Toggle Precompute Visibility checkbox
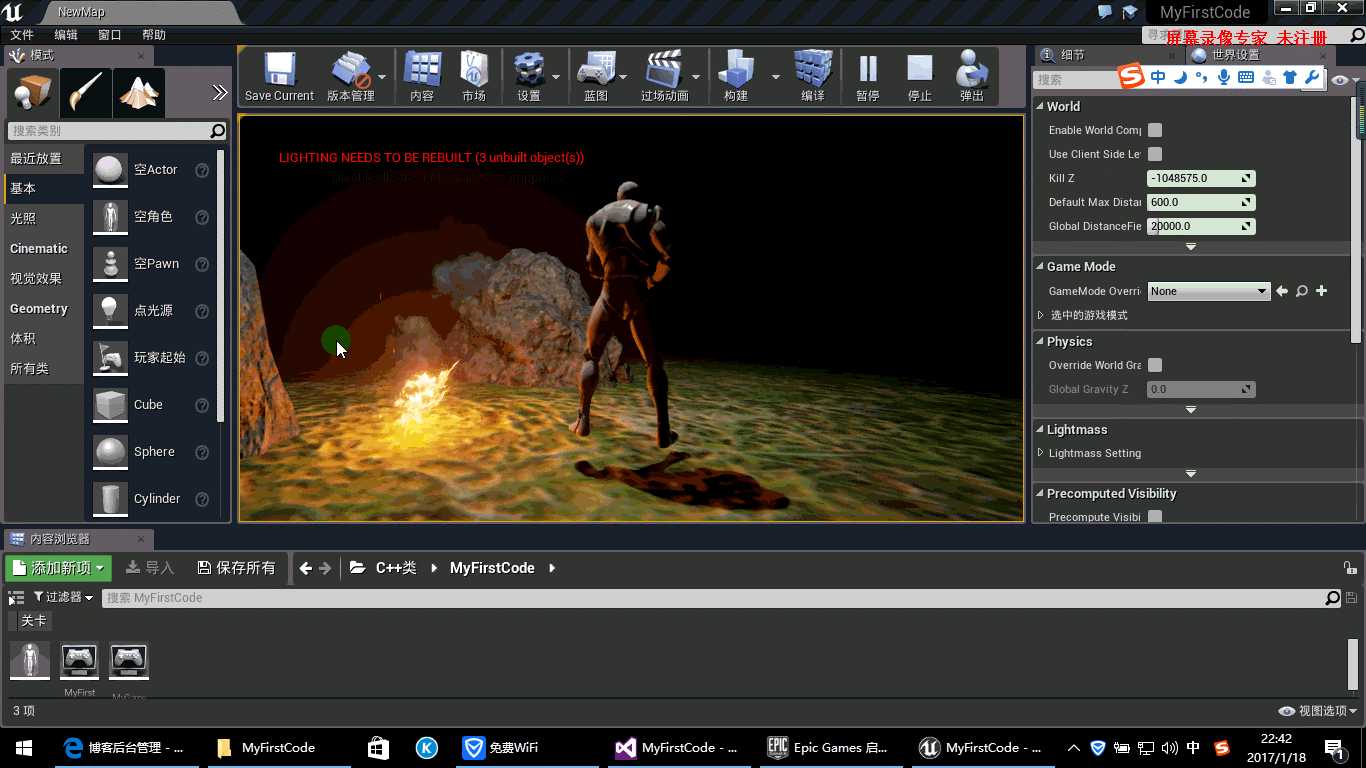This screenshot has width=1366, height=768. click(x=1155, y=517)
